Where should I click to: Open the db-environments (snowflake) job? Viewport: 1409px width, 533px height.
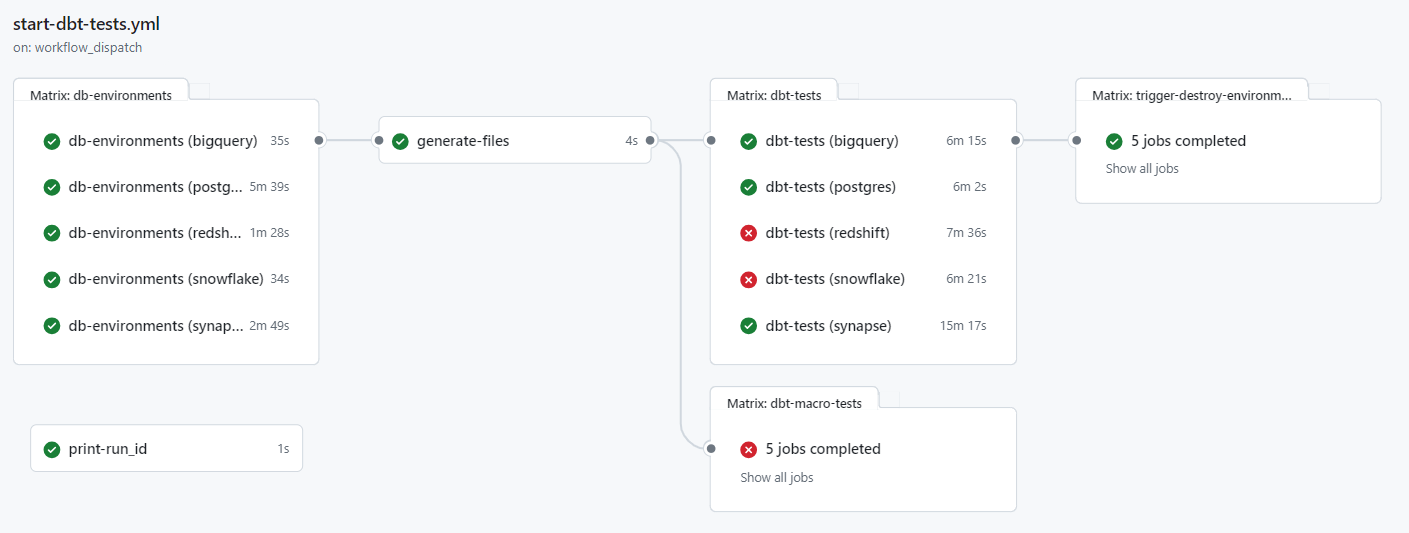[x=165, y=279]
